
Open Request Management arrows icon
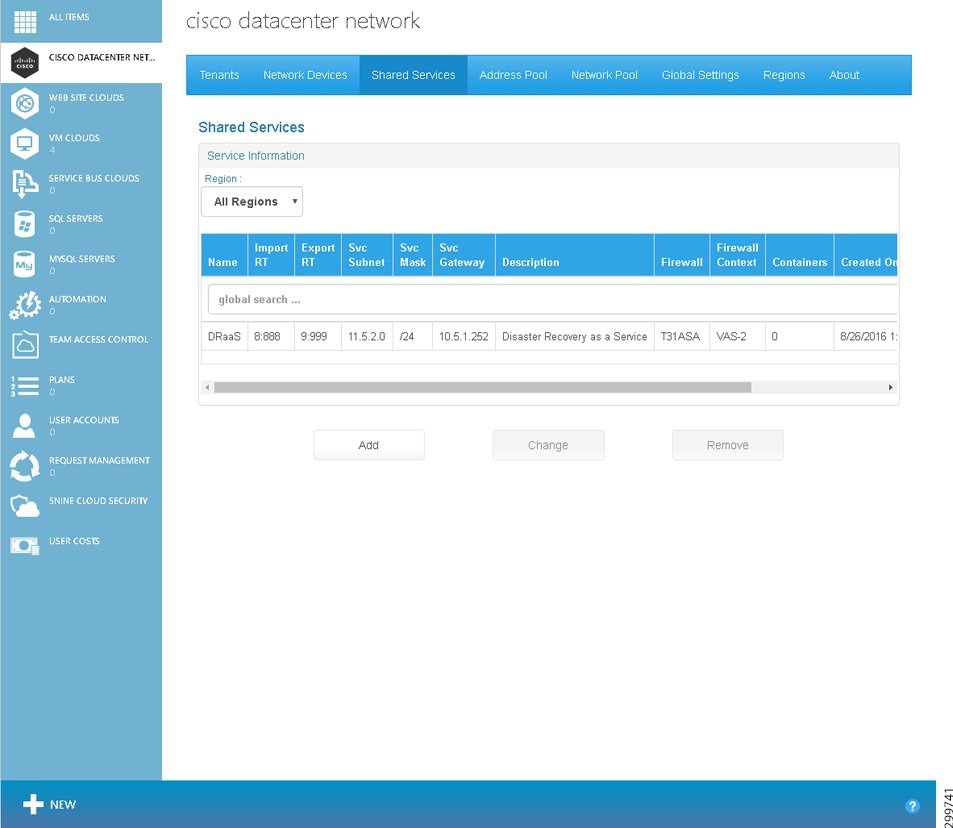25,466
